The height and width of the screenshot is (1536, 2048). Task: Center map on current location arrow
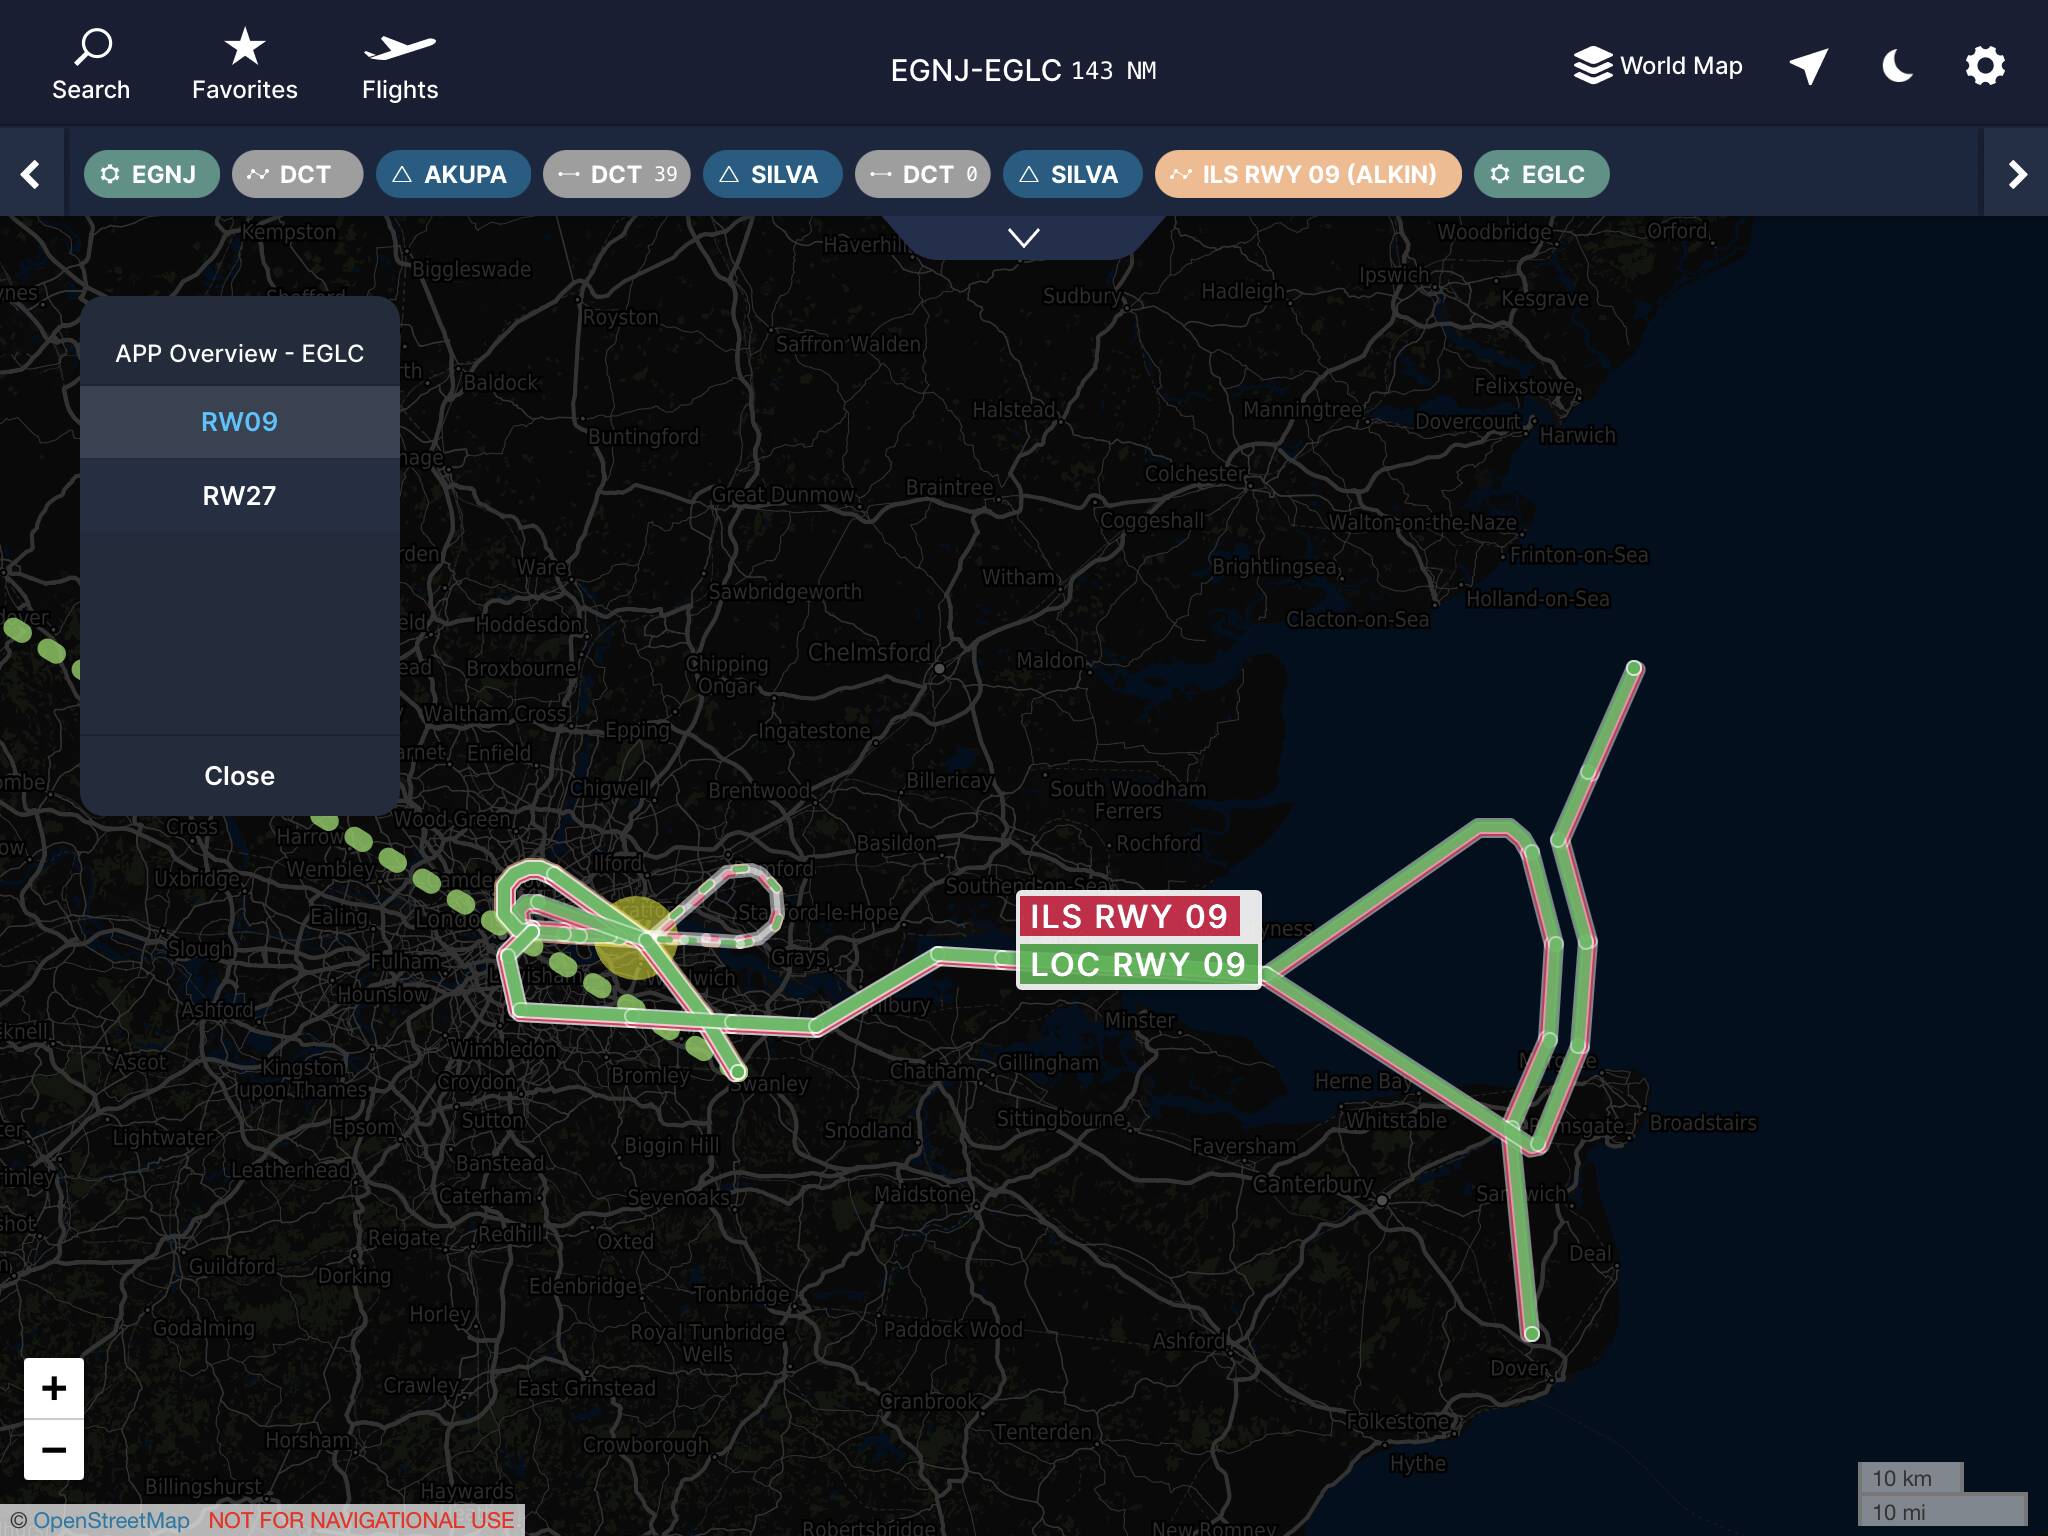[1809, 66]
